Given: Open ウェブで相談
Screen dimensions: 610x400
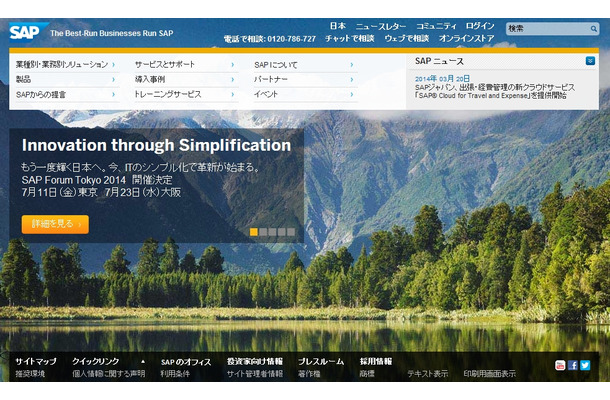Looking at the screenshot, I should point(407,38).
